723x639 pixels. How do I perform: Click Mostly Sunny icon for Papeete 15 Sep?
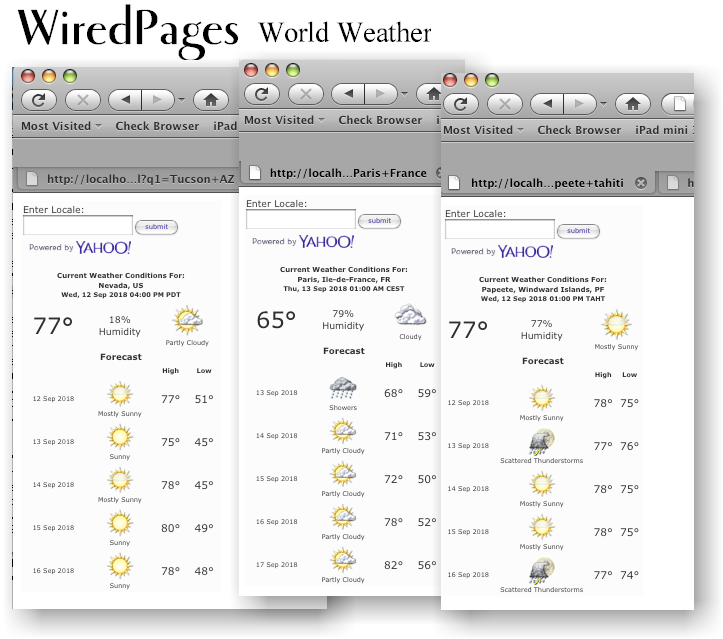[542, 527]
